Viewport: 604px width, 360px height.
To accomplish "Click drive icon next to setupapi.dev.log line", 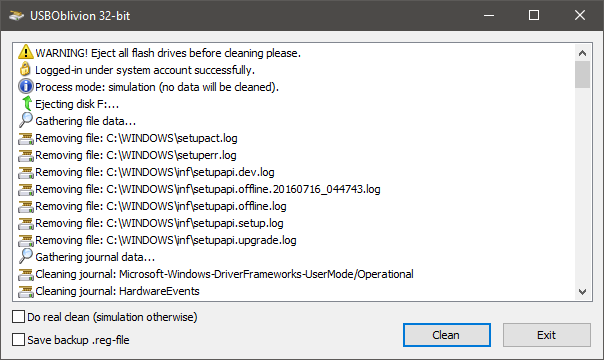I will (26, 172).
